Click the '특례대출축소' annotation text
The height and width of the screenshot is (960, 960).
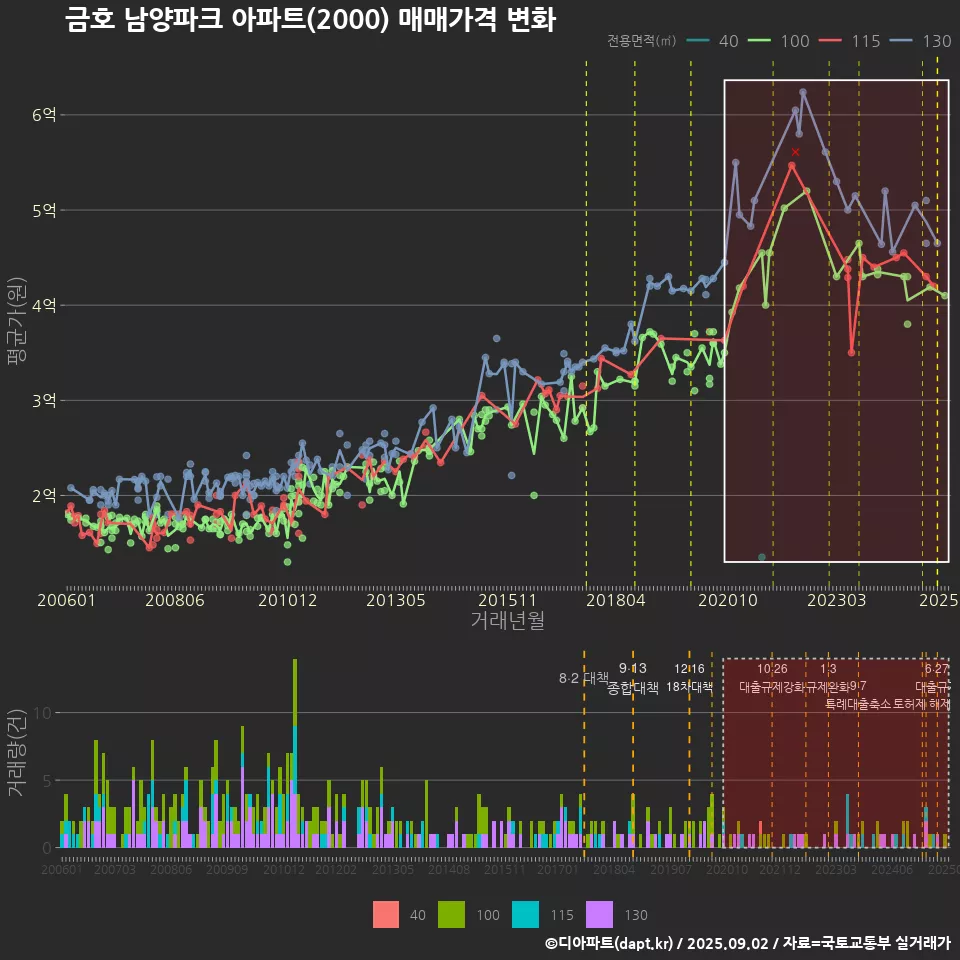click(858, 703)
